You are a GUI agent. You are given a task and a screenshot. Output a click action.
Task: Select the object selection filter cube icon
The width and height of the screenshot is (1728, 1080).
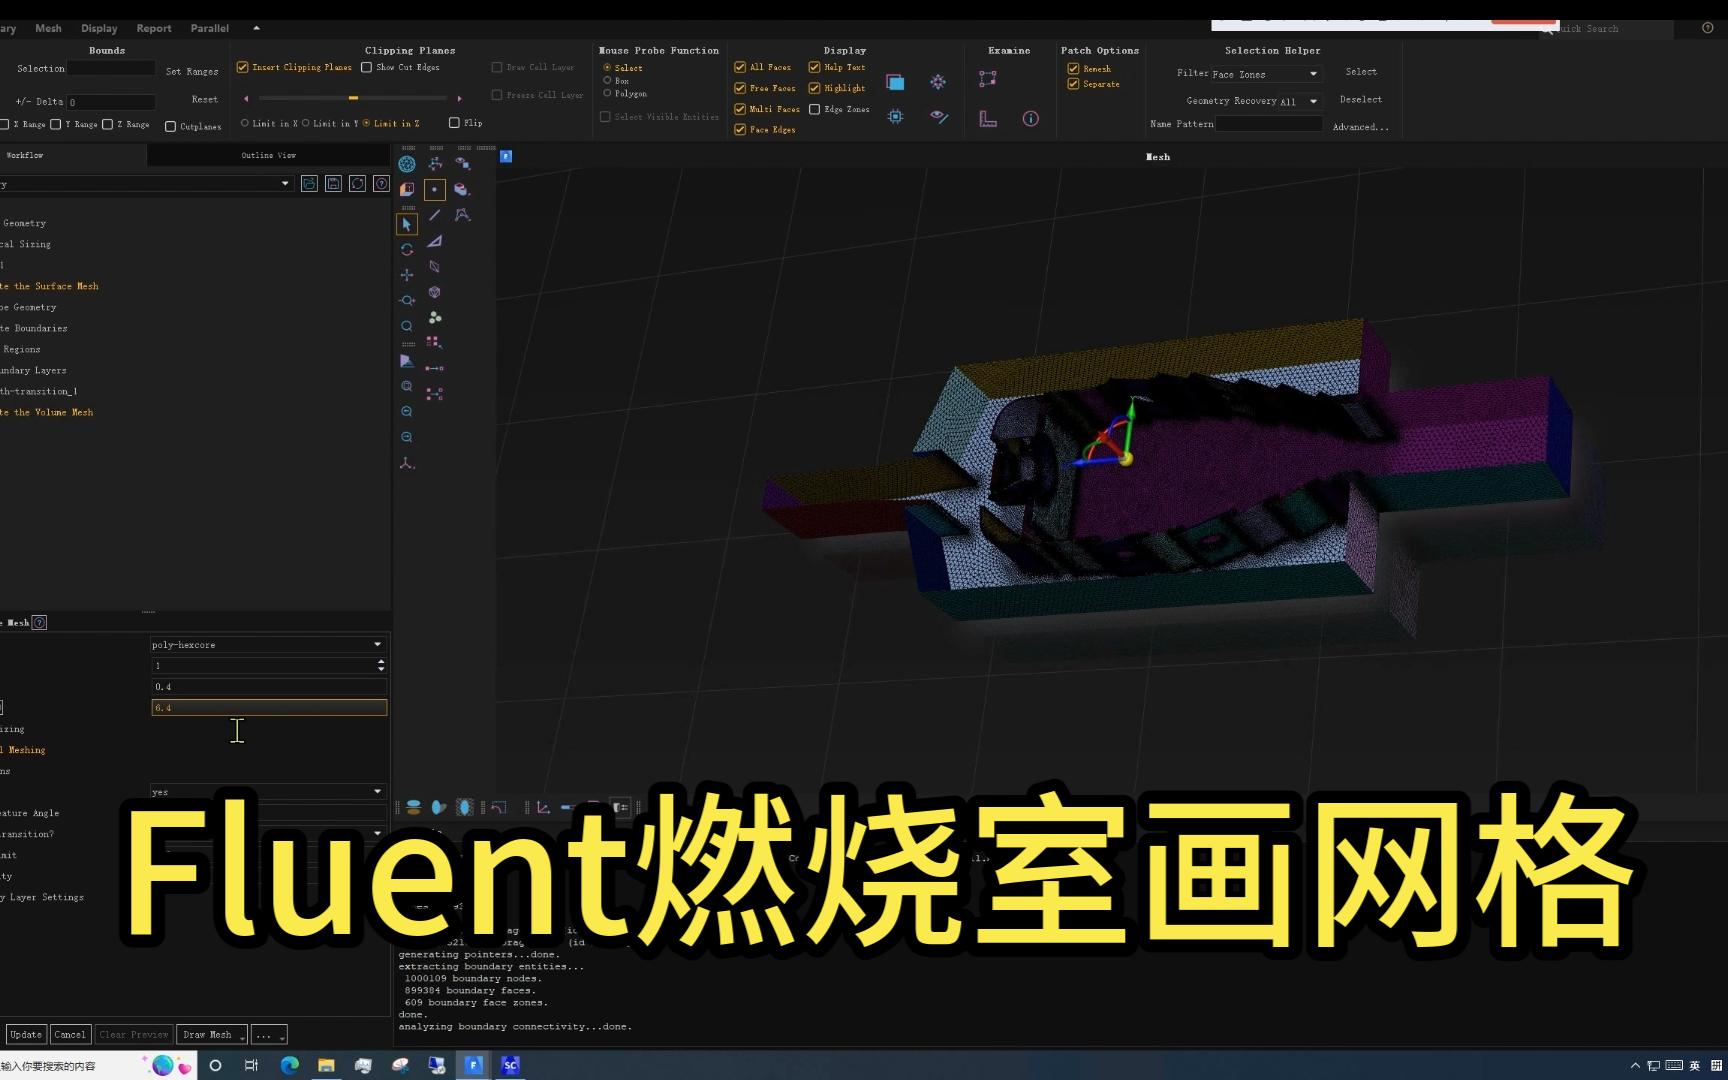435,292
